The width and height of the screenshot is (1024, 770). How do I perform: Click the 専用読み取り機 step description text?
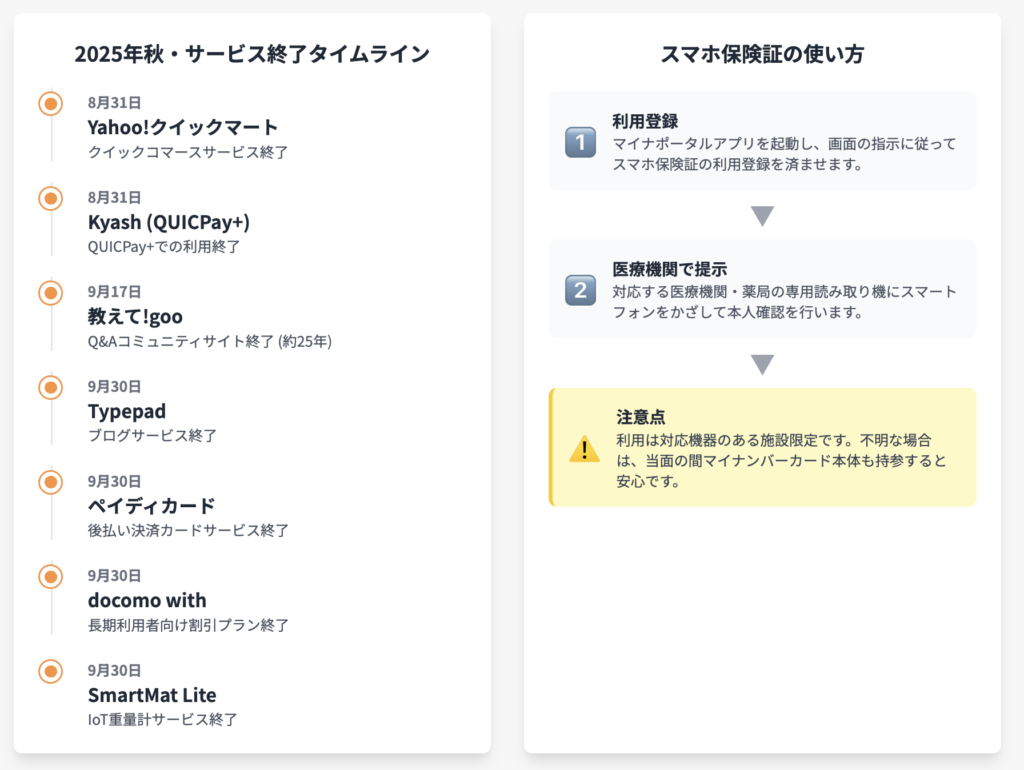click(x=784, y=302)
